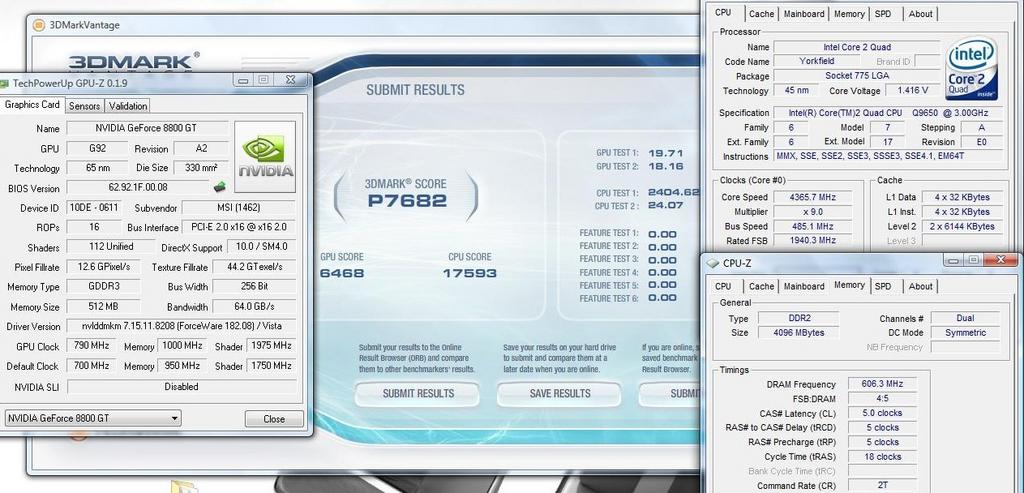Click the Core Voltage 1.416 V value
Image resolution: width=1024 pixels, height=493 pixels.
point(911,91)
